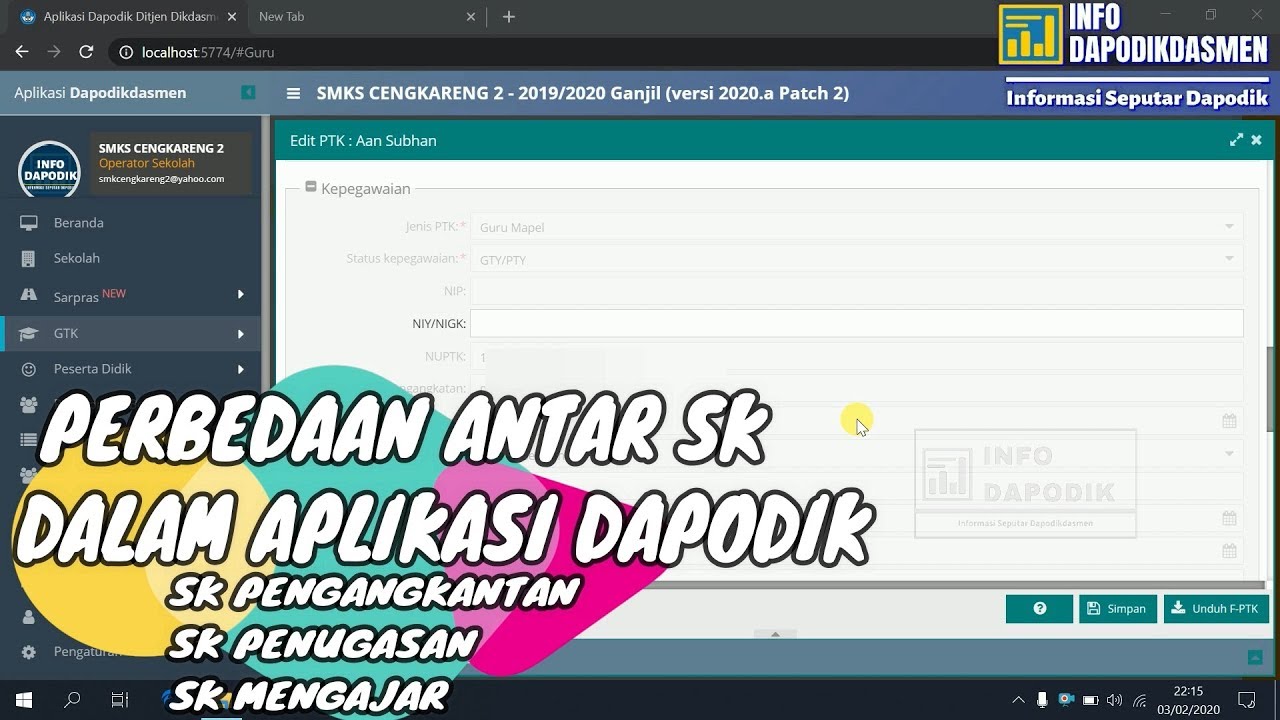Screen dimensions: 1280x720
Task: Open the hamburger menu beside school title
Action: click(293, 93)
